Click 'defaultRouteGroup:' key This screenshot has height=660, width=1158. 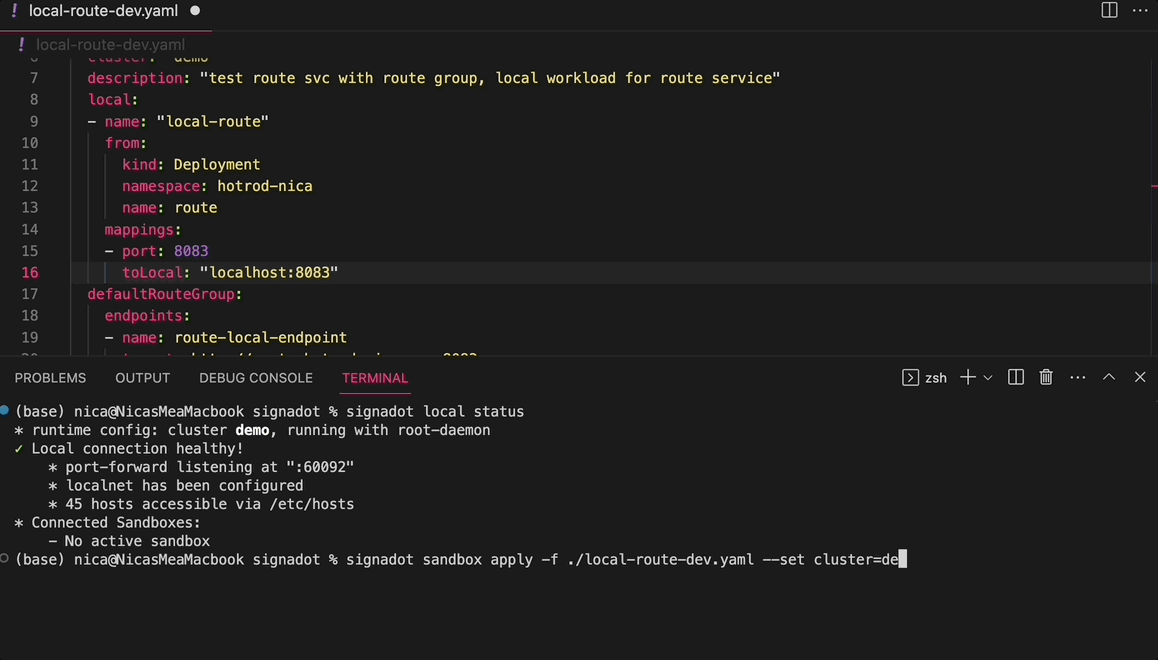click(165, 294)
